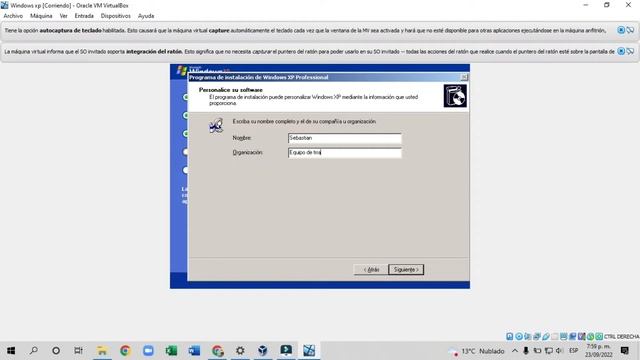Open the Ver menu
The height and width of the screenshot is (360, 640).
tap(63, 16)
